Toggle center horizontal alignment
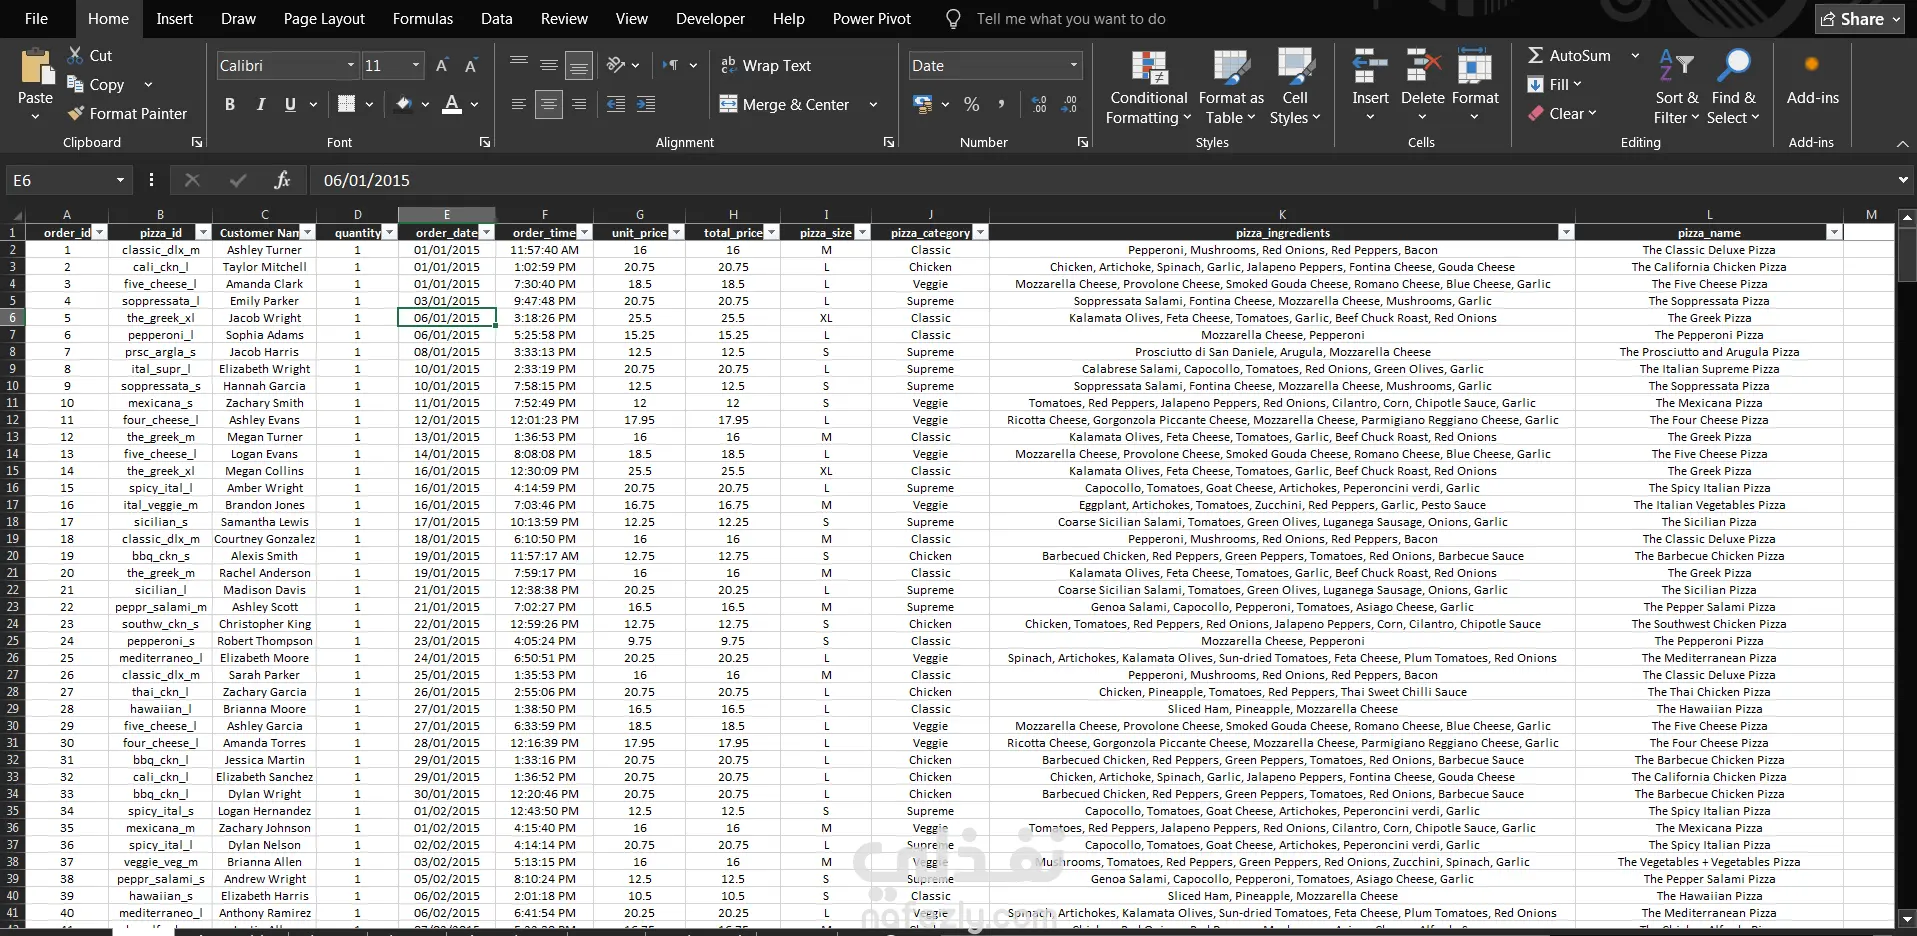 point(548,104)
